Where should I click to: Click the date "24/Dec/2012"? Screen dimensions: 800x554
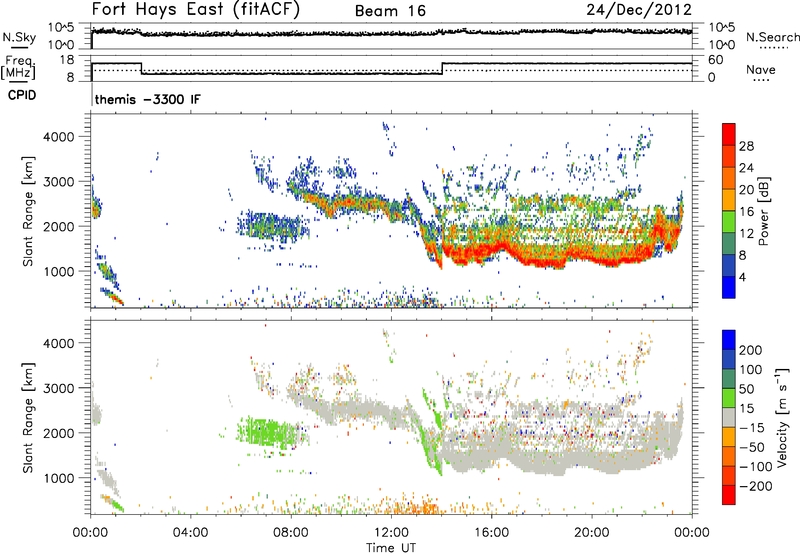tap(639, 10)
